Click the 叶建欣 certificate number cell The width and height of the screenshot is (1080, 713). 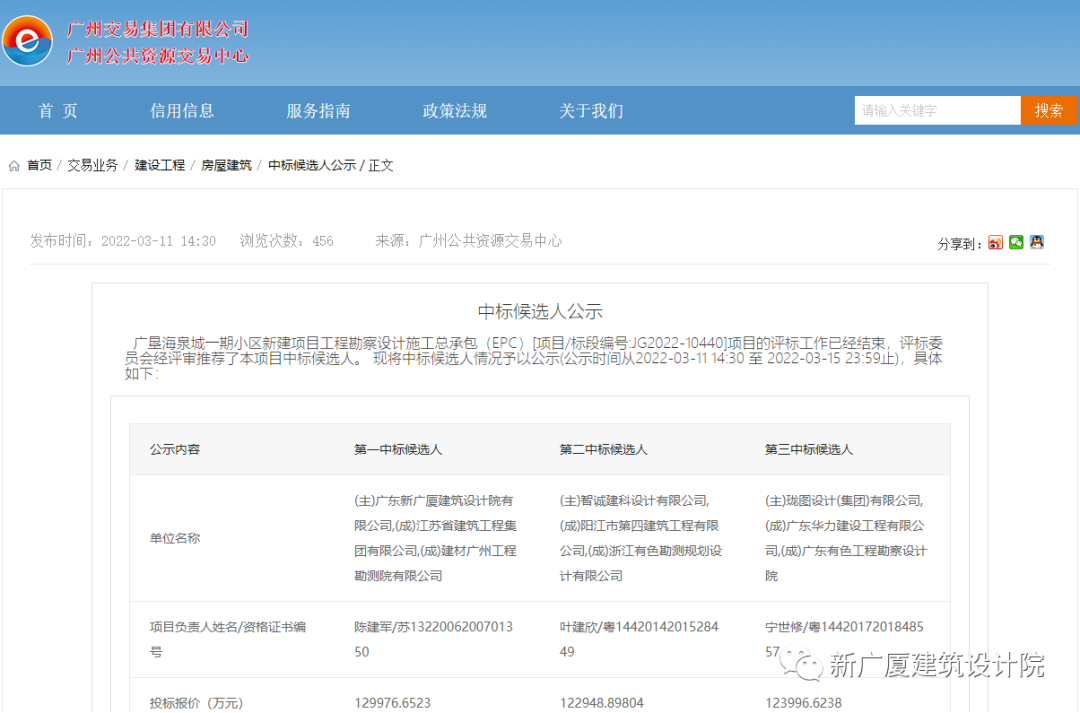point(638,639)
